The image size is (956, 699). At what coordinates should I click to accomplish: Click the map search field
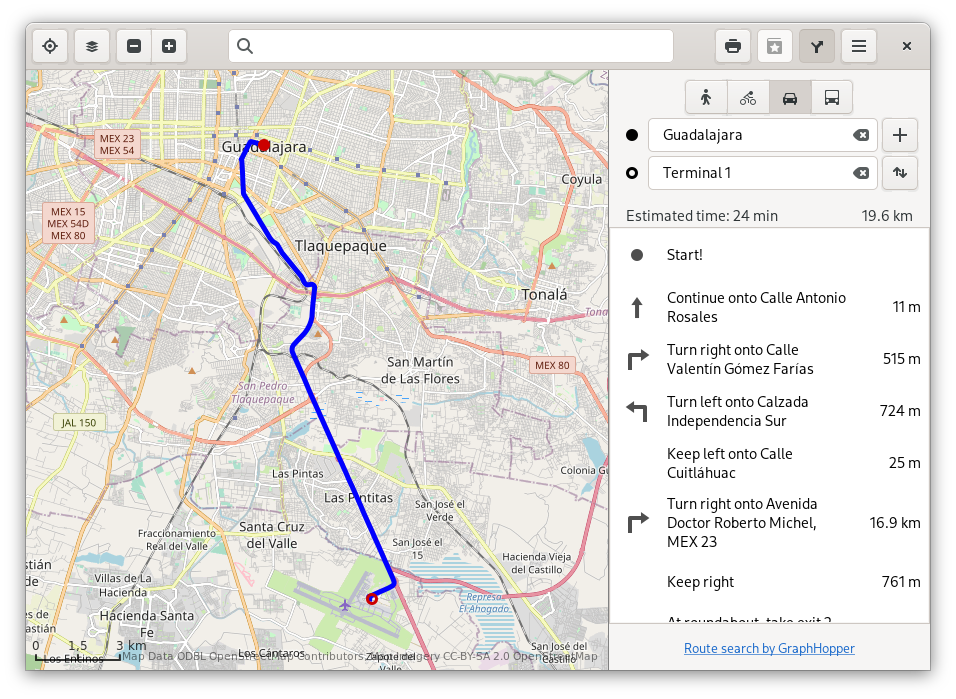[450, 46]
